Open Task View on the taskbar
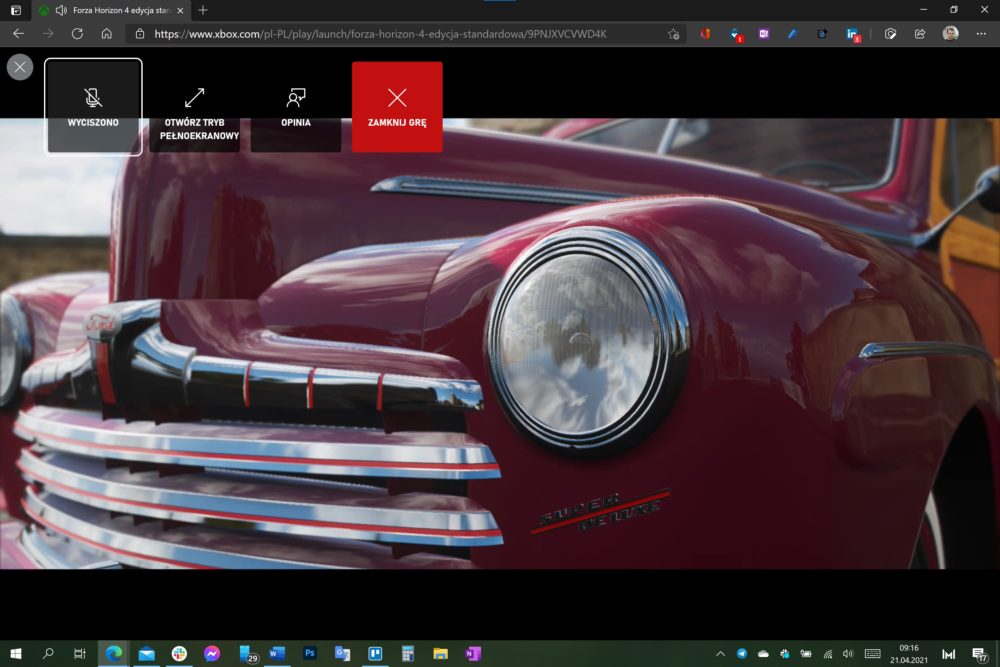 pos(80,654)
